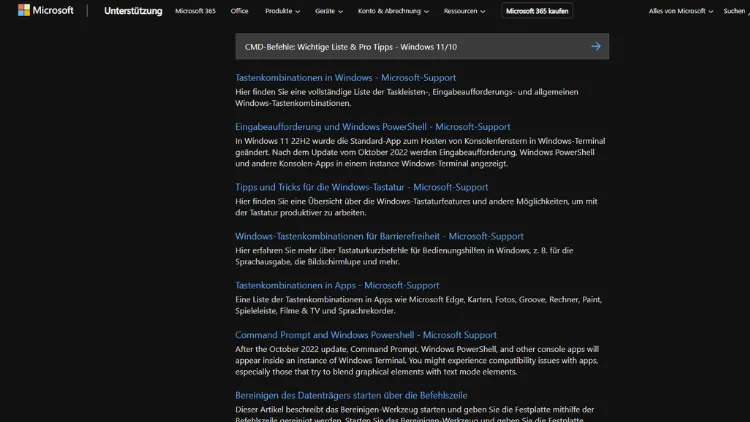The image size is (750, 422).
Task: Open Windows-Tastenkombinationen für Barrierefreiheit link
Action: coord(379,236)
